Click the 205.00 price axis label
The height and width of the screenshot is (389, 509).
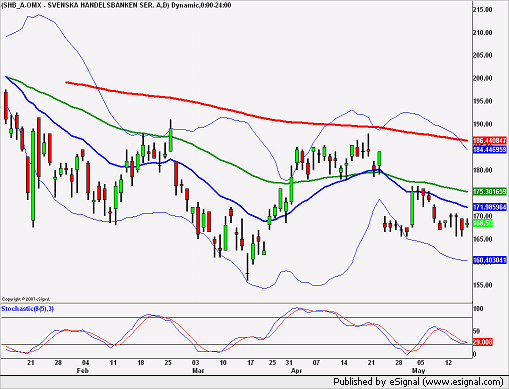tap(482, 55)
